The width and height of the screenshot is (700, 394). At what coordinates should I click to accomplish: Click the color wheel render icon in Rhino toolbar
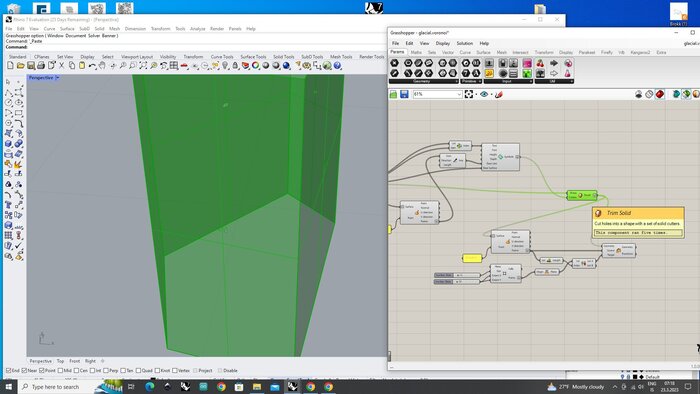(x=255, y=66)
